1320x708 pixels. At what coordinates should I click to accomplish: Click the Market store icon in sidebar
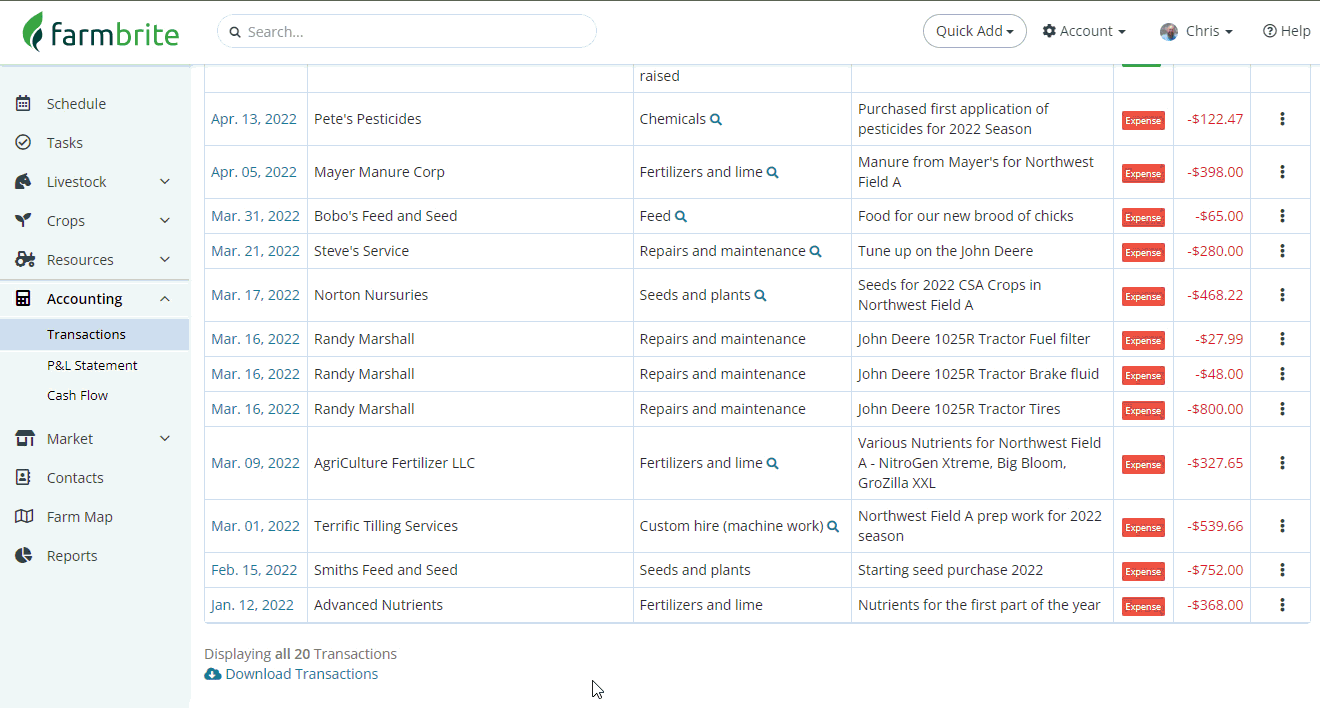point(25,438)
